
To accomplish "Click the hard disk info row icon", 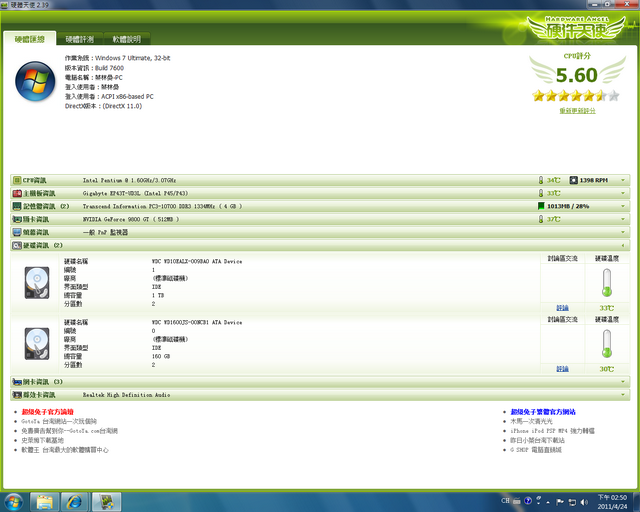I will [x=17, y=245].
